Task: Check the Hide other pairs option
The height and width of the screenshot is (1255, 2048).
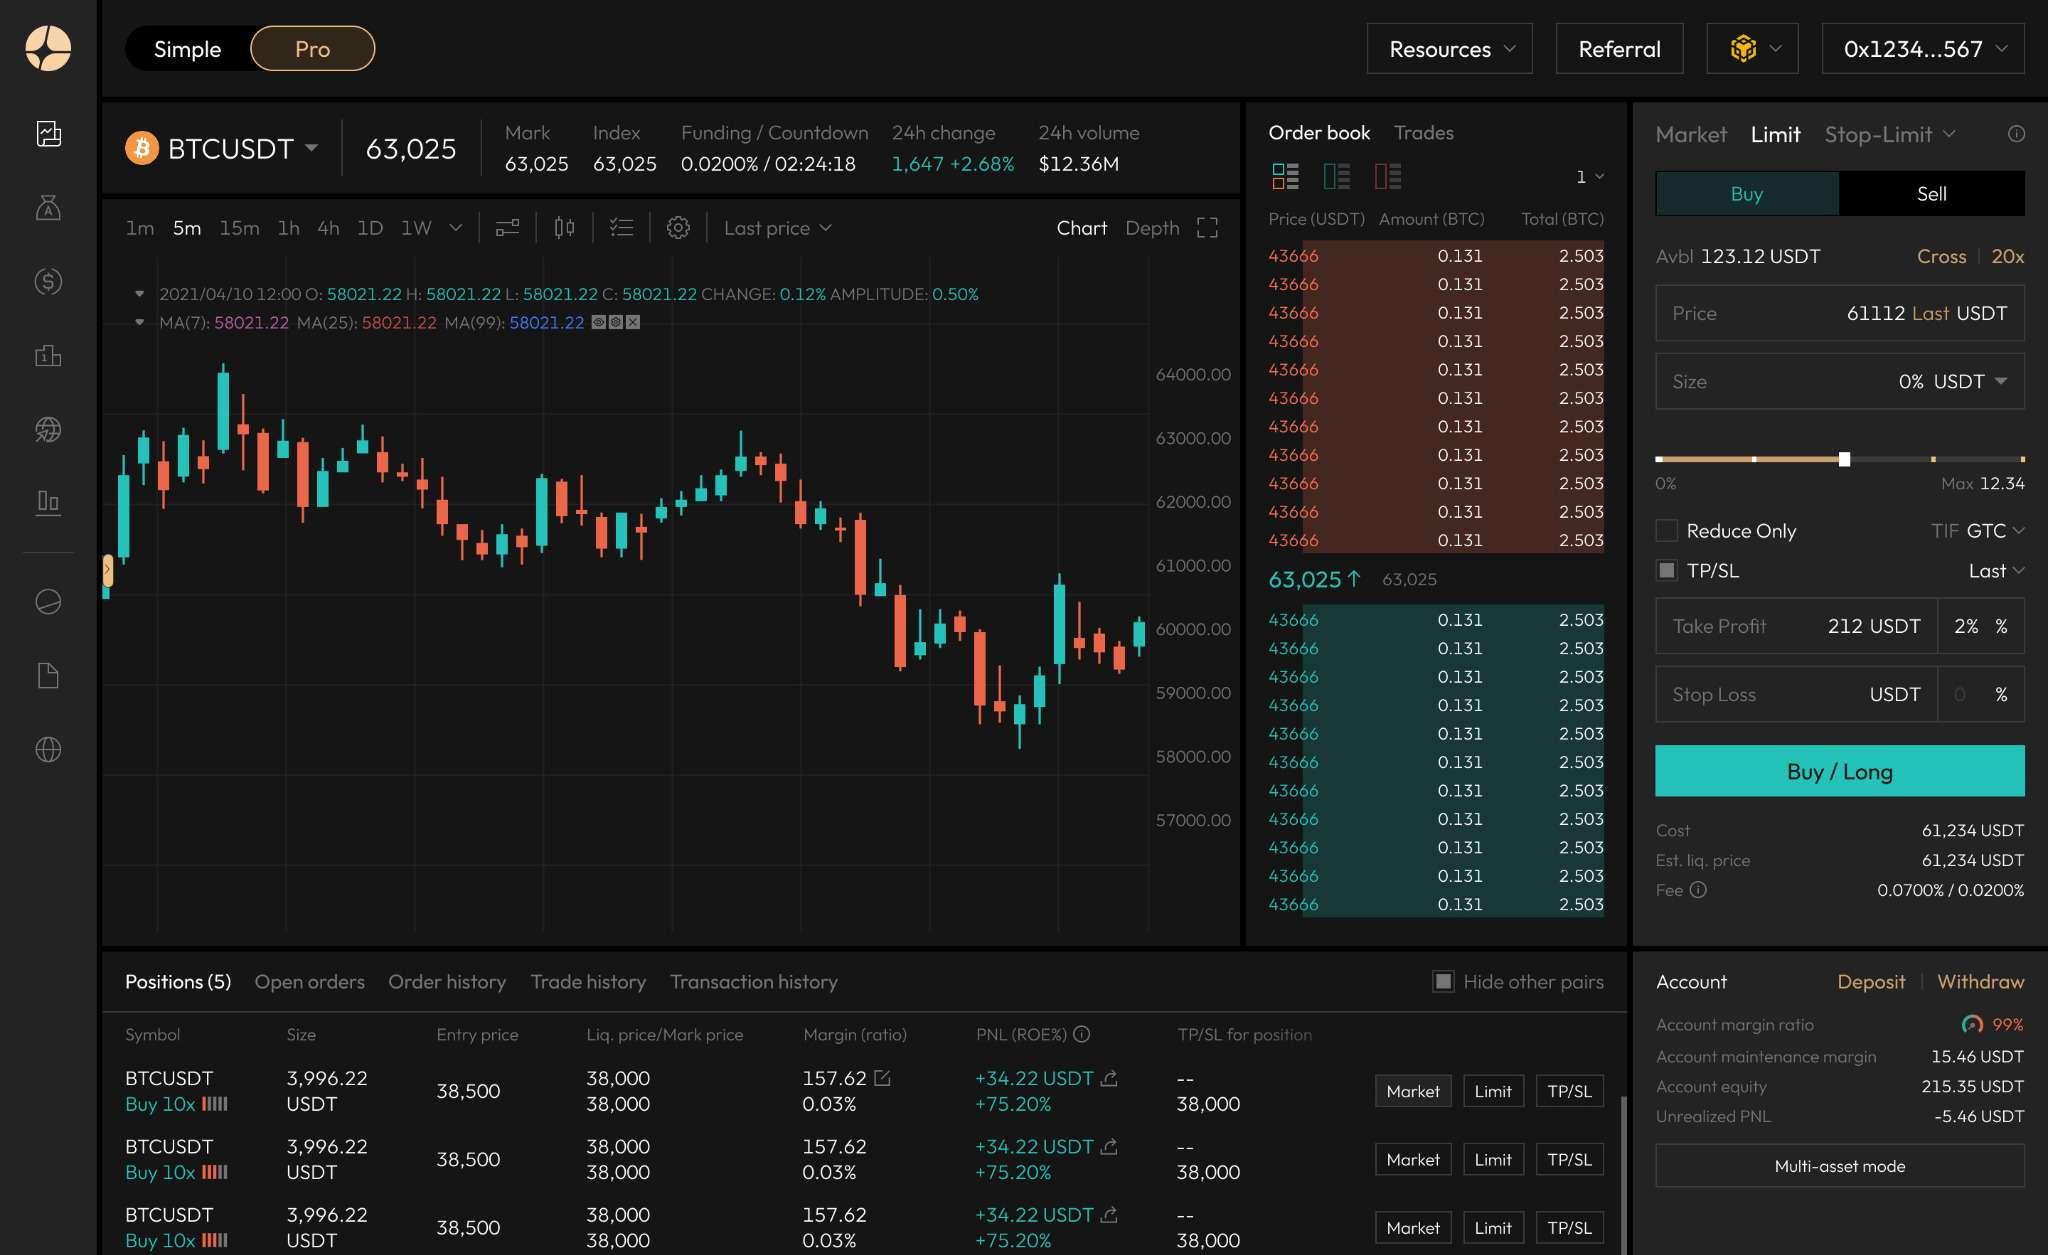Action: pyautogui.click(x=1443, y=982)
